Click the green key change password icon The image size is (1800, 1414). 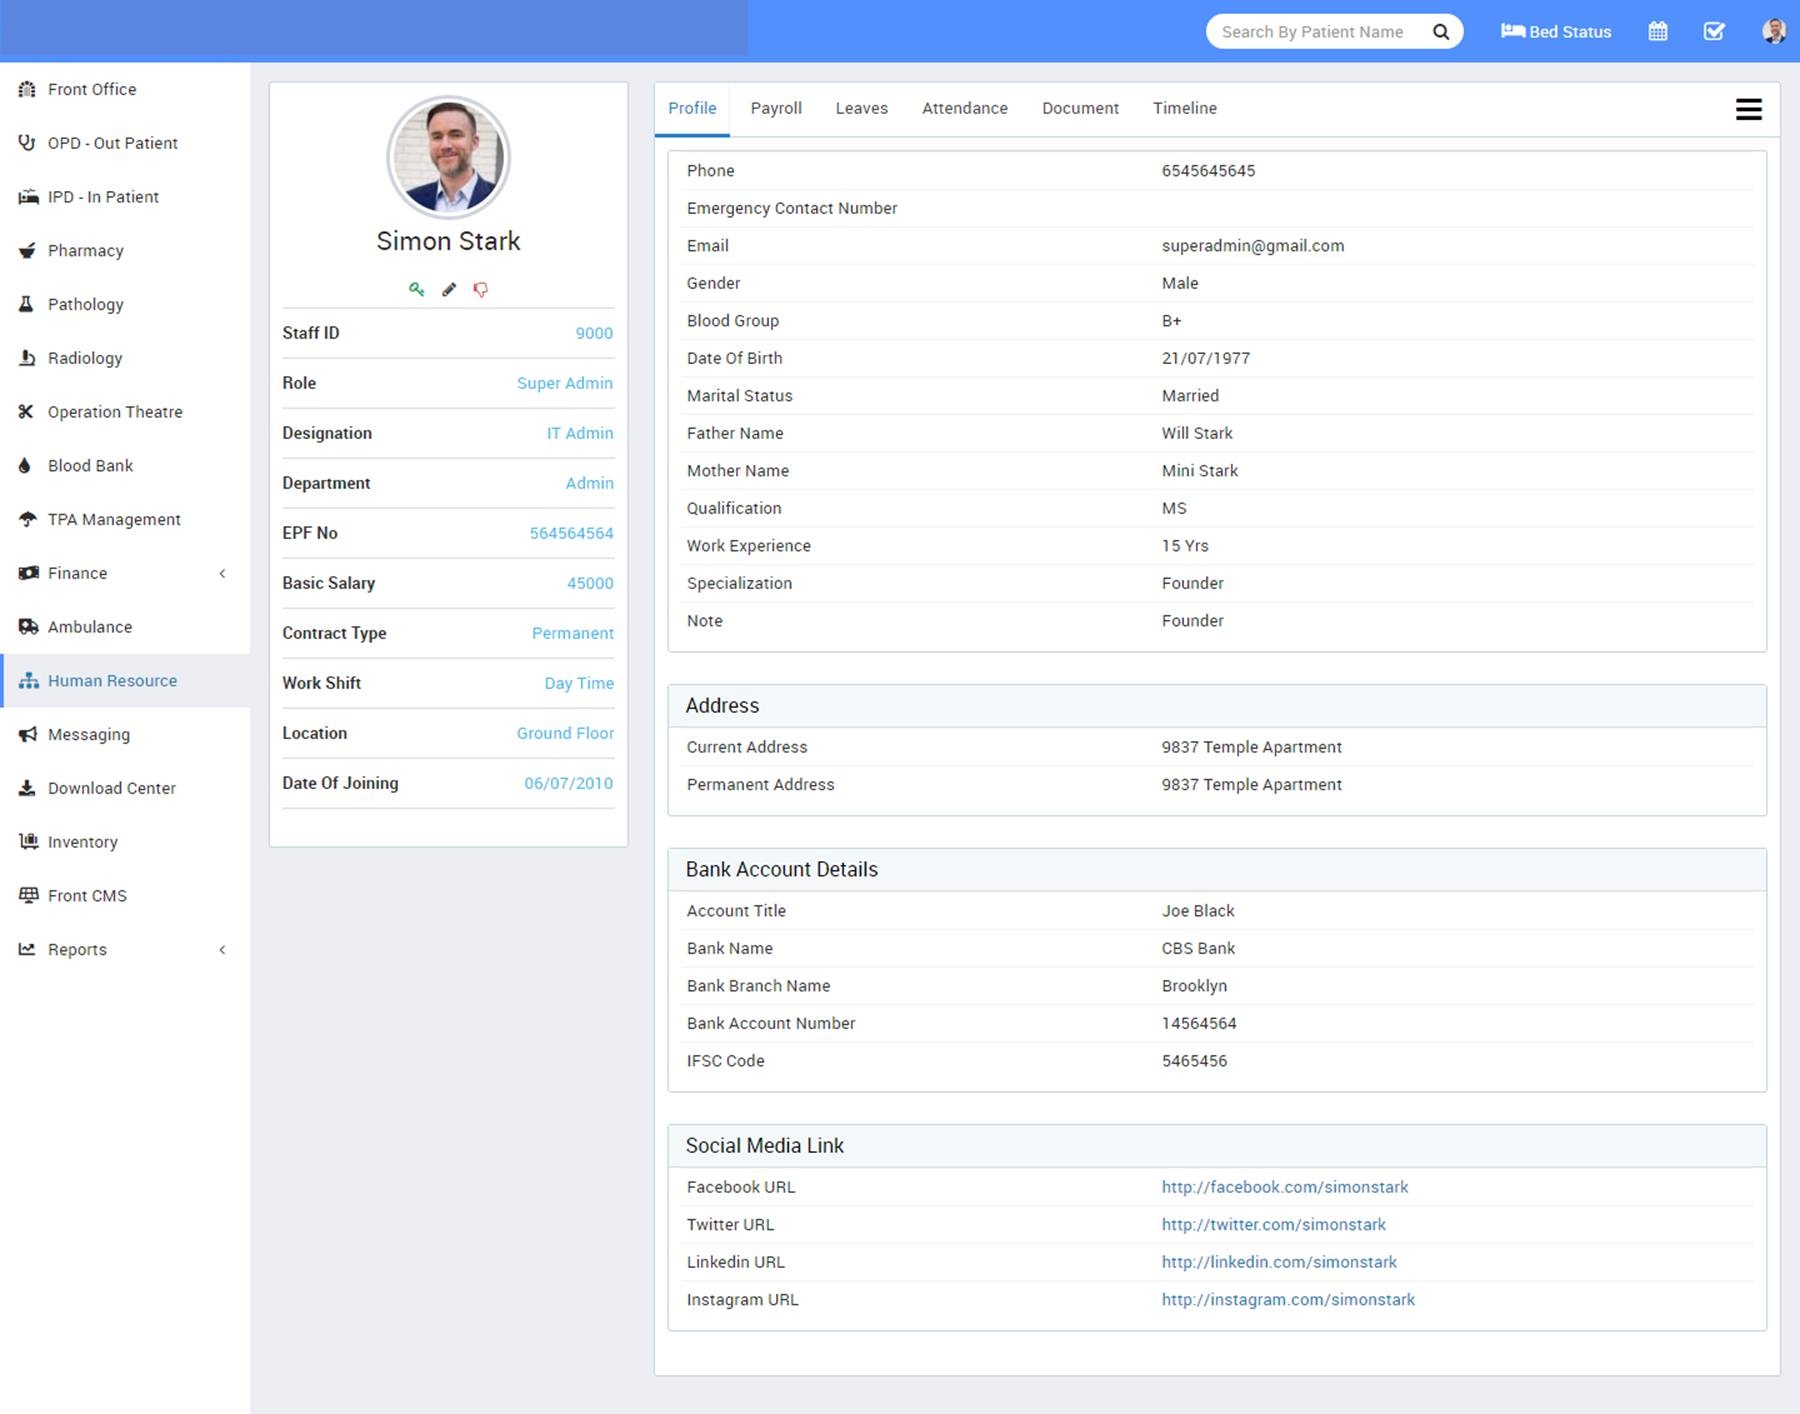point(416,289)
